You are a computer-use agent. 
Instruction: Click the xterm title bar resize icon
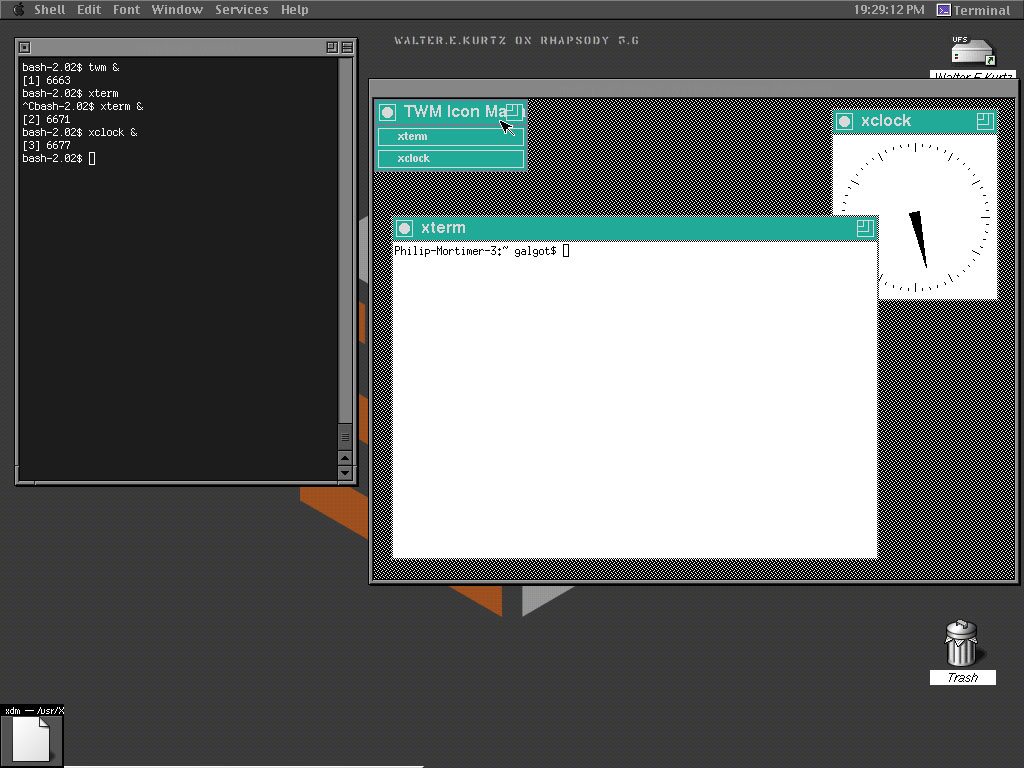click(864, 228)
